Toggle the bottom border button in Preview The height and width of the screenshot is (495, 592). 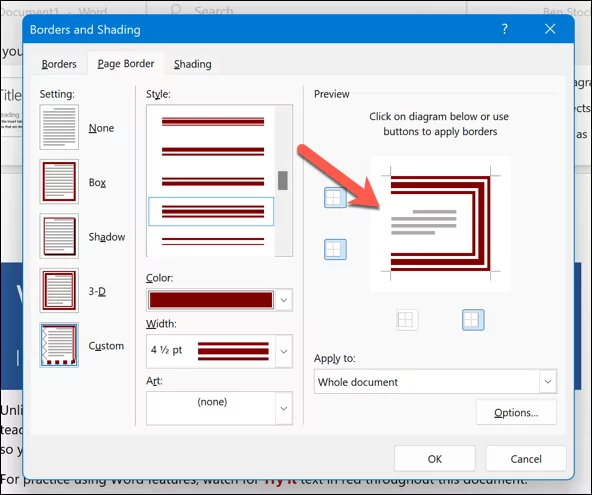(x=335, y=249)
